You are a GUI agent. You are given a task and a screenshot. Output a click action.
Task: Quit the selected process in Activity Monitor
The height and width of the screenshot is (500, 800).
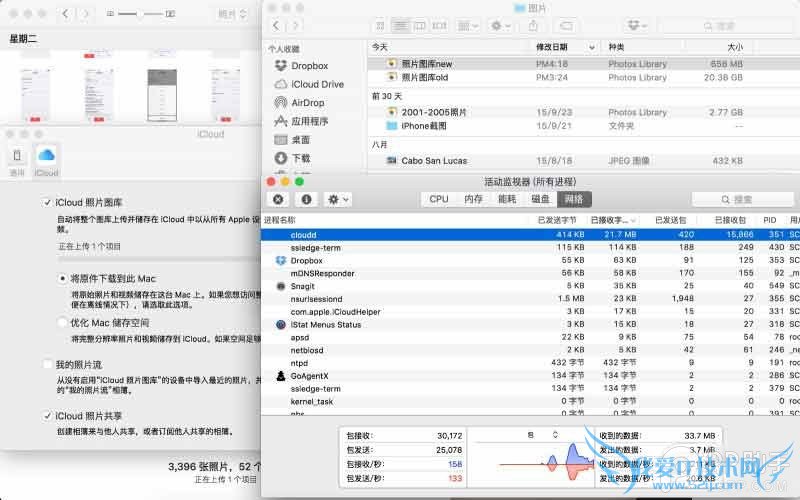tap(278, 199)
